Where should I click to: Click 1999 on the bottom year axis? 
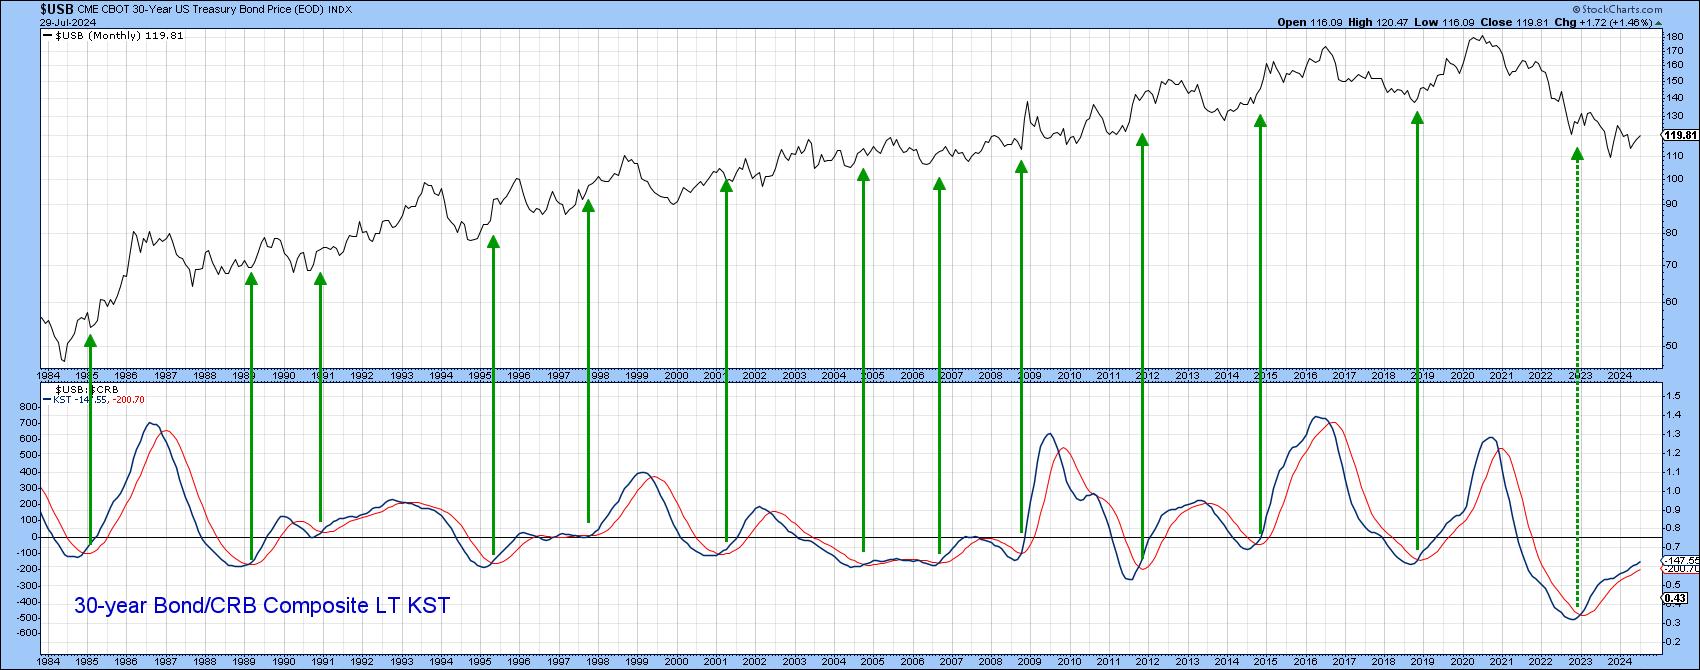tap(637, 662)
